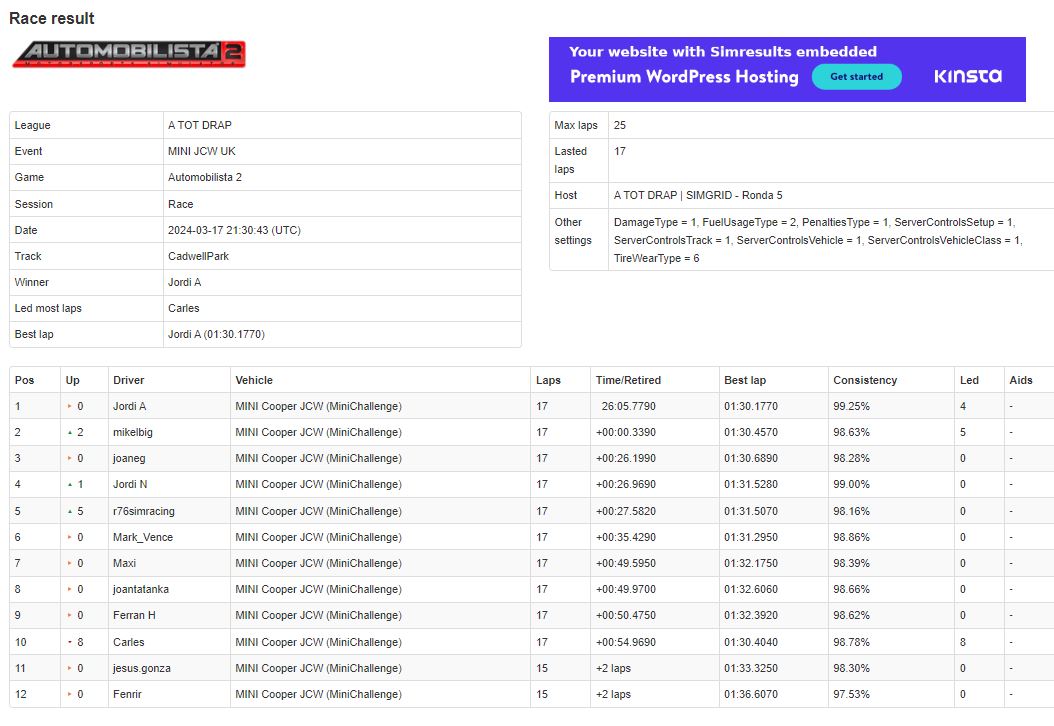Click the position change icon in the Fenrir row

coord(69,694)
